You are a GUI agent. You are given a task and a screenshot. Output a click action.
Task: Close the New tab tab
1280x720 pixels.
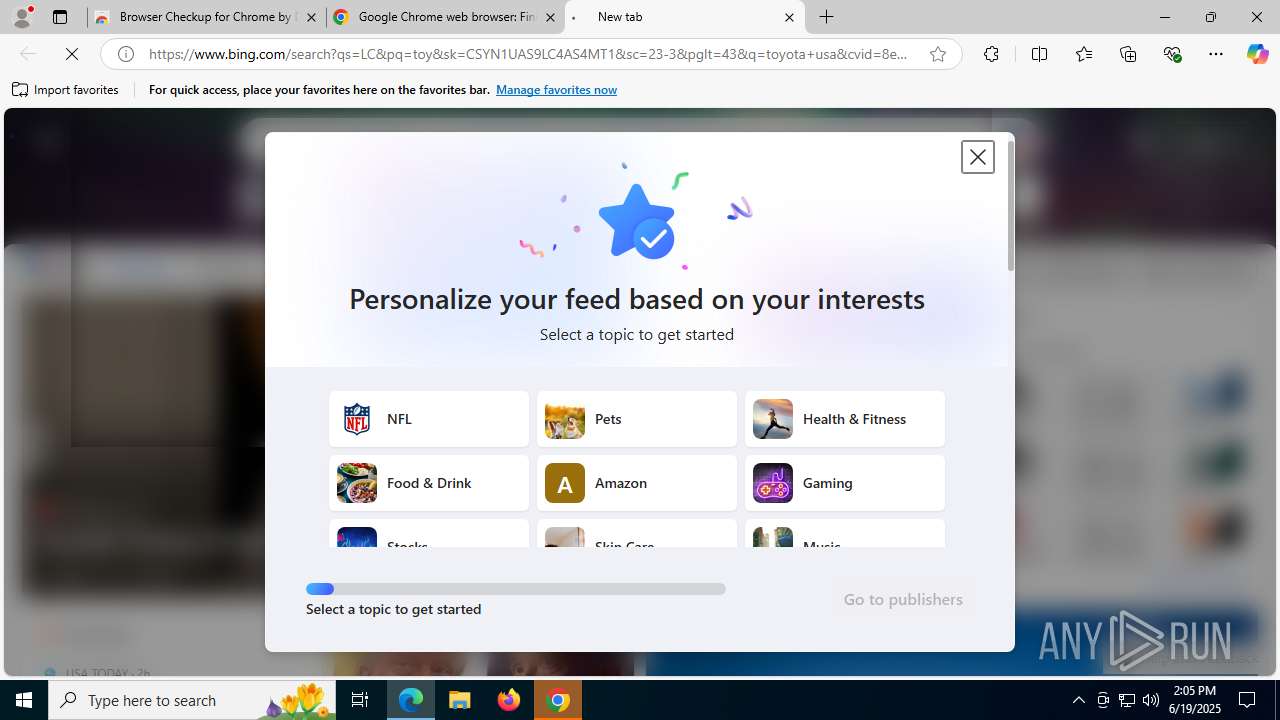click(789, 17)
